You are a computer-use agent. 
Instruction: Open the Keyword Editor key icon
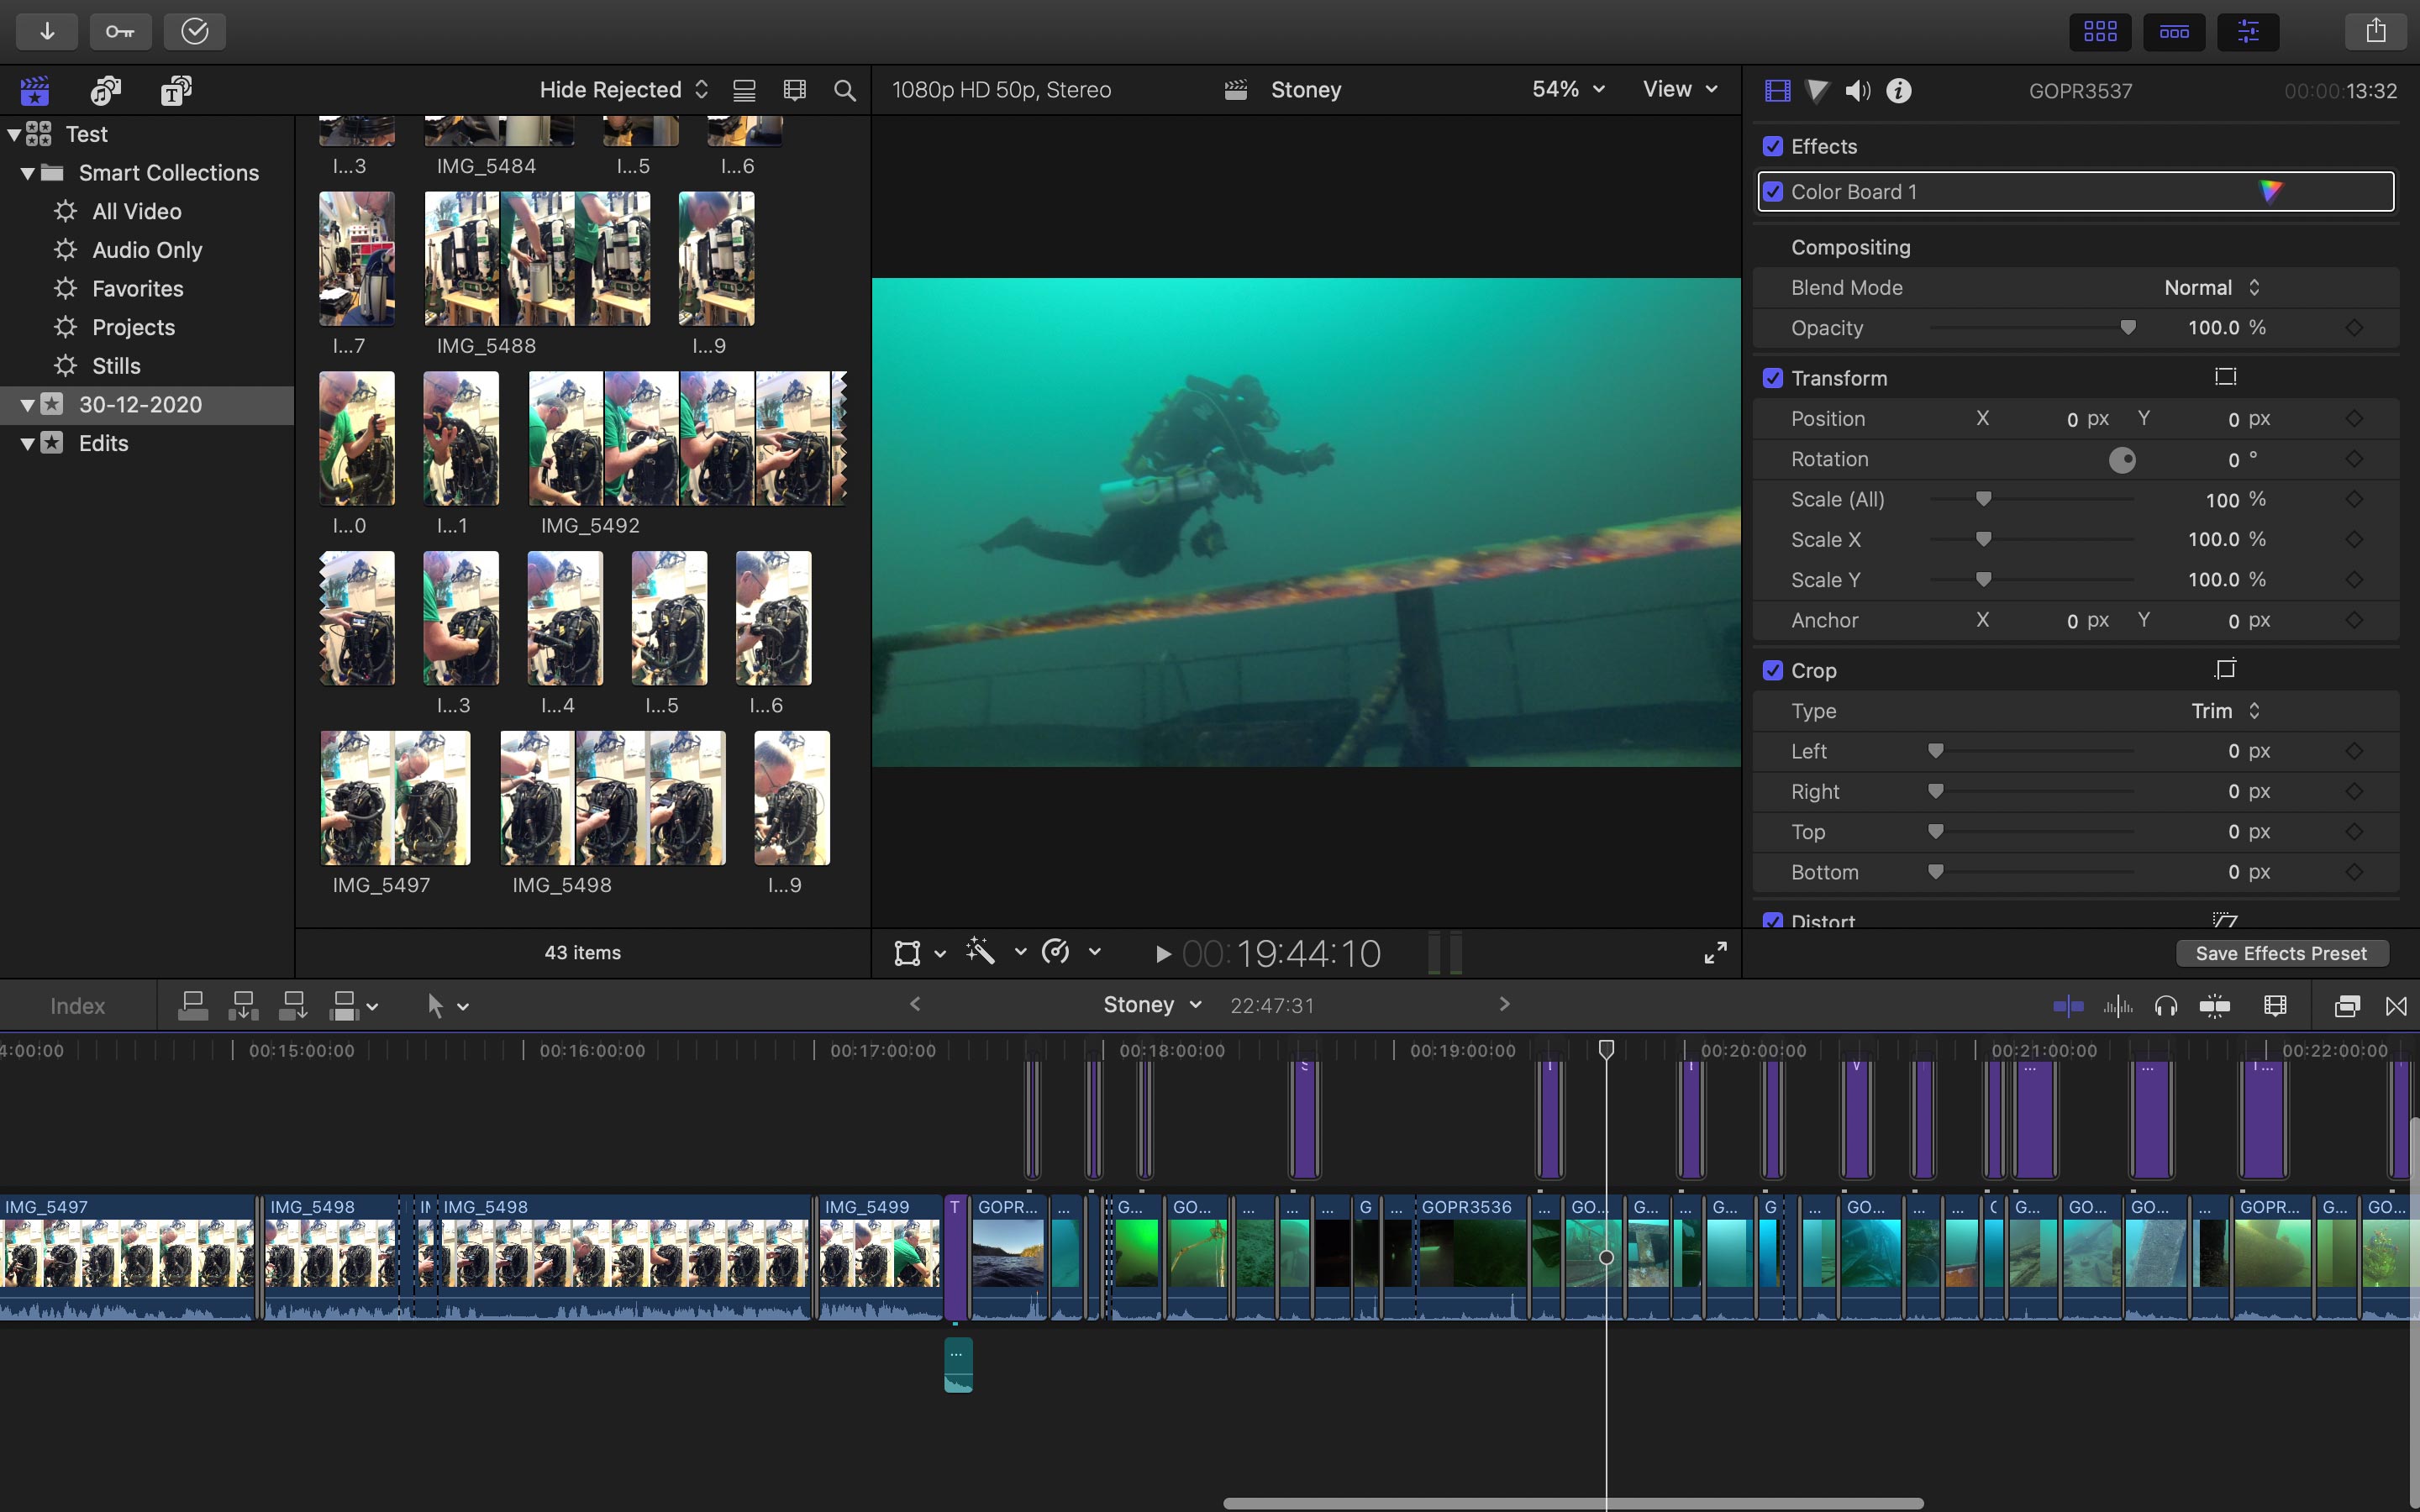pyautogui.click(x=120, y=31)
